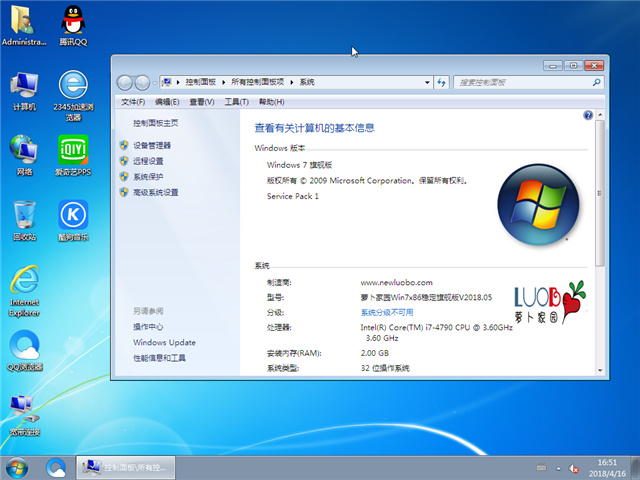Open recent pages dropdown beside forward arrow
The height and width of the screenshot is (480, 640).
click(155, 83)
